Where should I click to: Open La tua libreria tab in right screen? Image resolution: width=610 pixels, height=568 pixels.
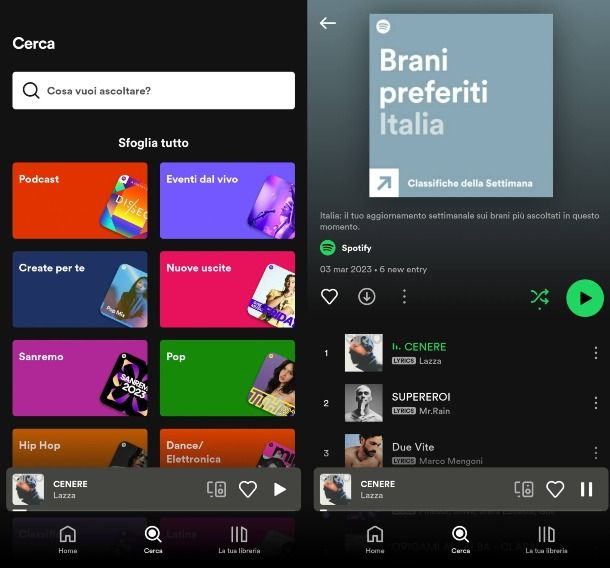[x=546, y=540]
